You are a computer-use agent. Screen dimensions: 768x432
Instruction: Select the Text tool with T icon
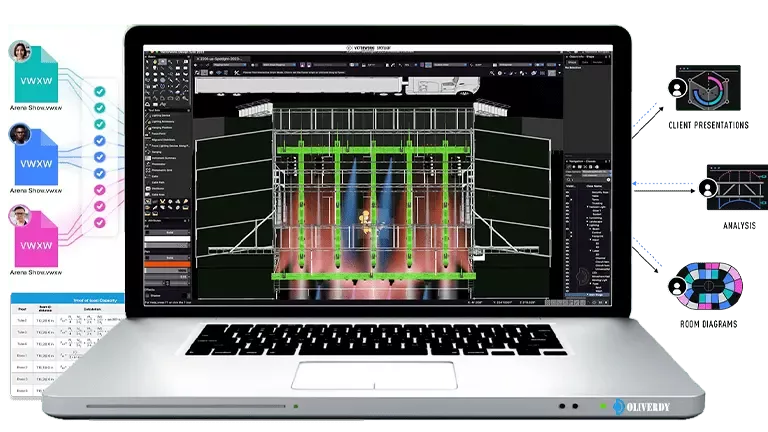pyautogui.click(x=177, y=62)
